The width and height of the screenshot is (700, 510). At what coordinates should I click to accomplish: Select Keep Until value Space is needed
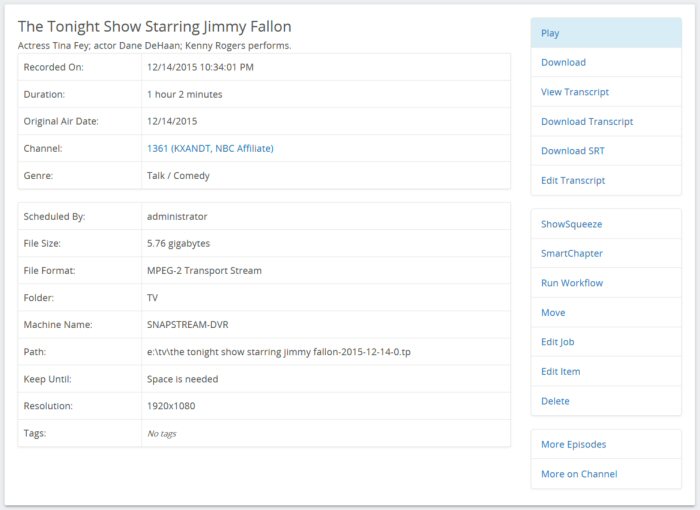(x=183, y=379)
